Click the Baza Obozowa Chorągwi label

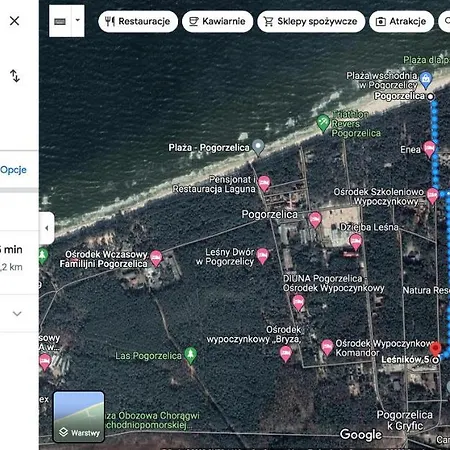152,420
